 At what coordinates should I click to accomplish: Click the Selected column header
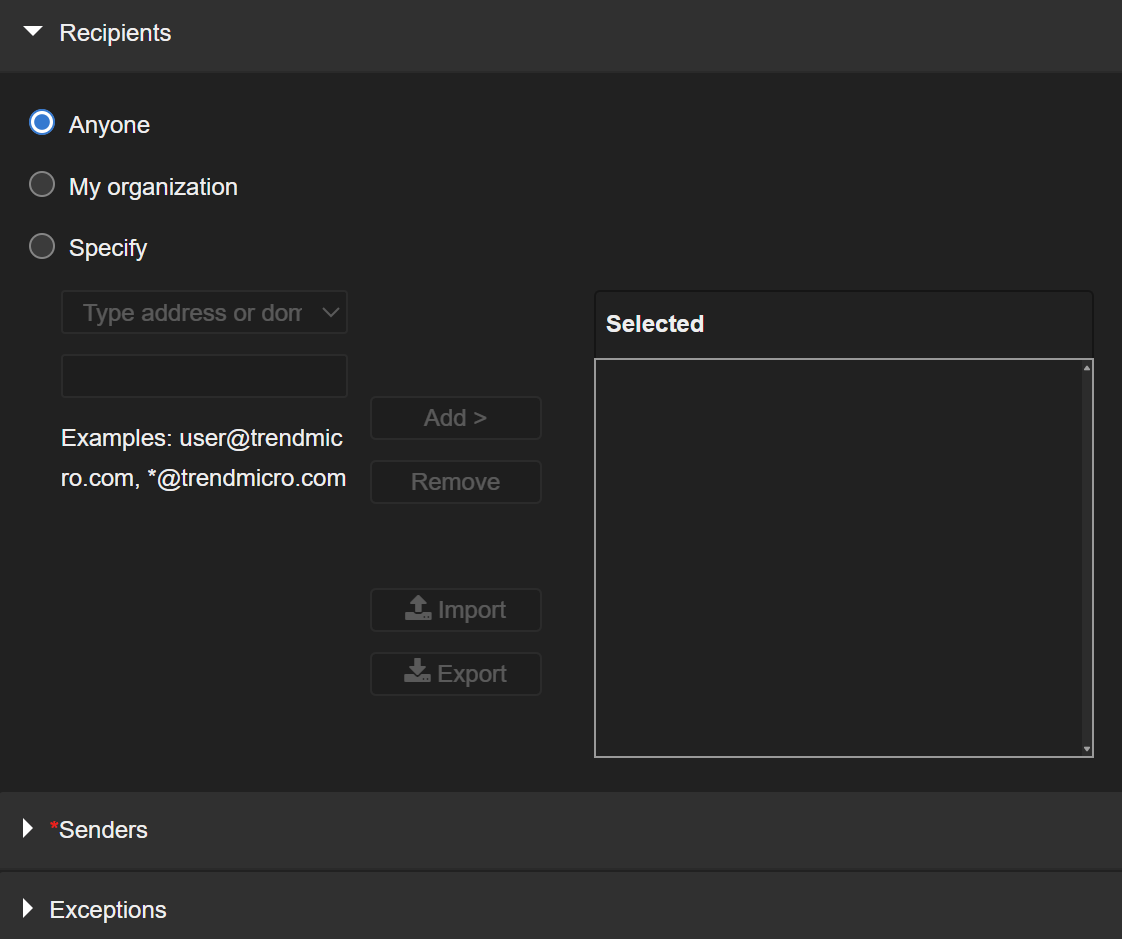[655, 324]
